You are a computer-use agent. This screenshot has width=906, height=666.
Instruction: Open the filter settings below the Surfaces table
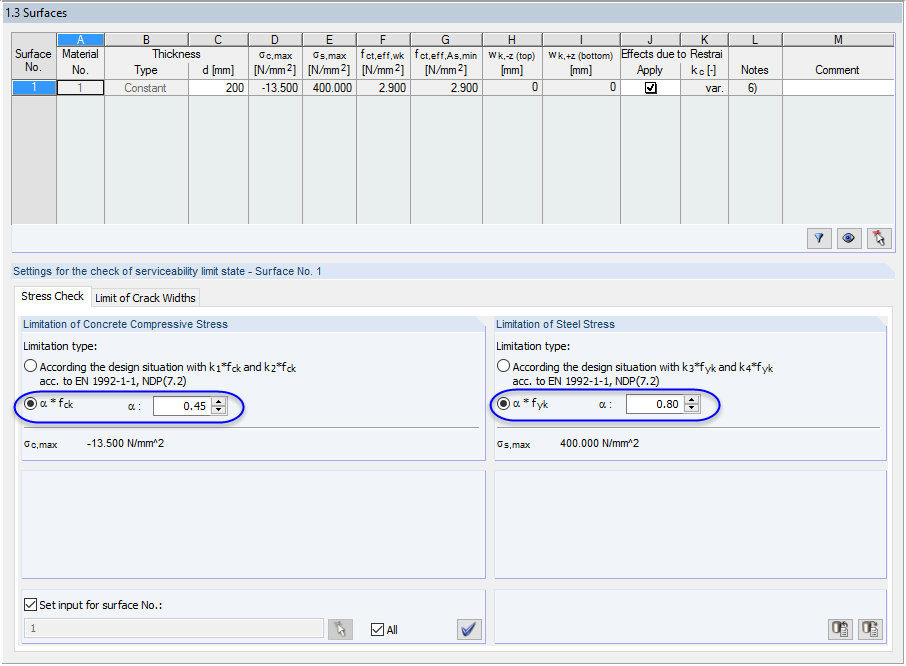[819, 238]
